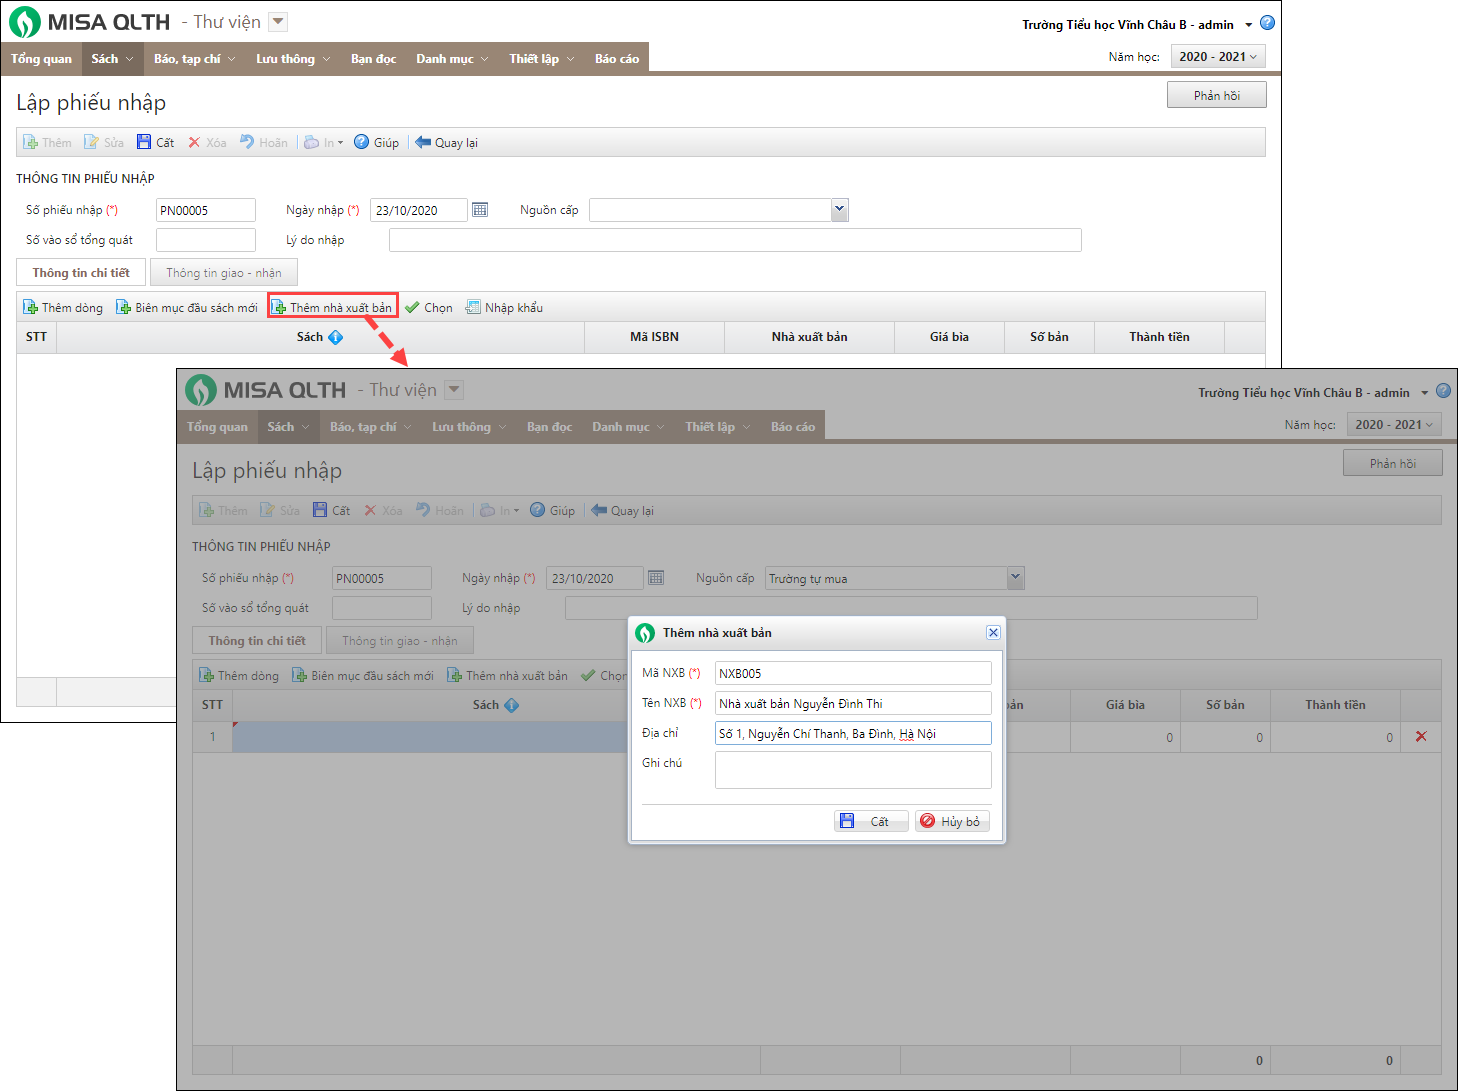Open Nguồn cấp Trường tự mua dropdown in front window
This screenshot has height=1091, width=1458.
(1016, 578)
